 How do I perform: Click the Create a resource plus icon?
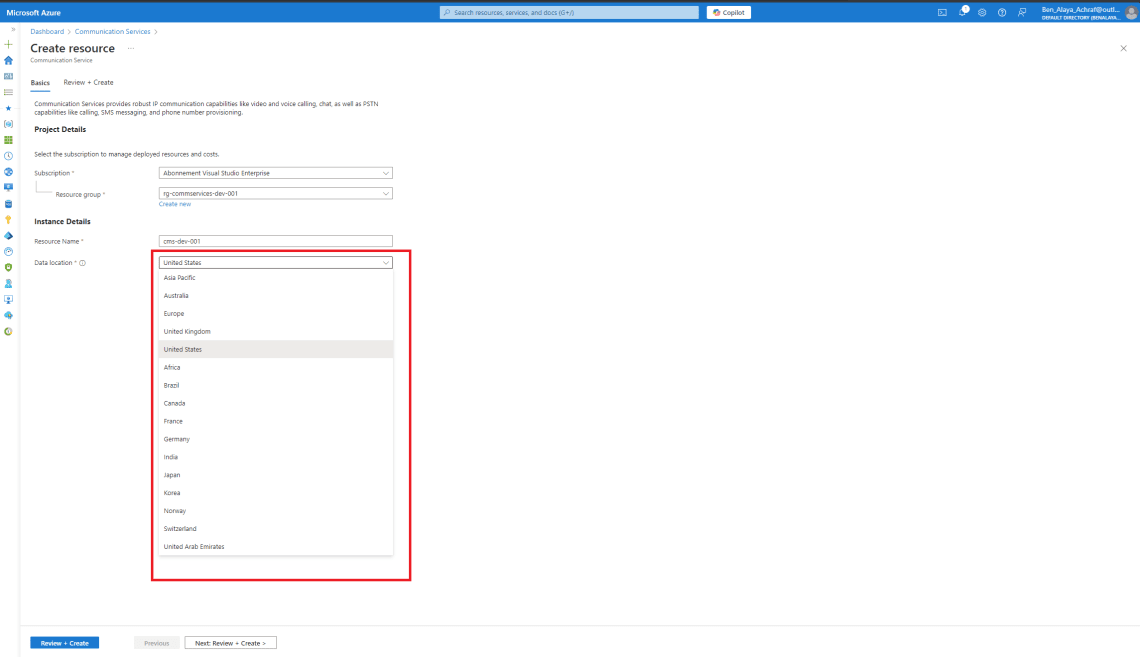pyautogui.click(x=8, y=45)
